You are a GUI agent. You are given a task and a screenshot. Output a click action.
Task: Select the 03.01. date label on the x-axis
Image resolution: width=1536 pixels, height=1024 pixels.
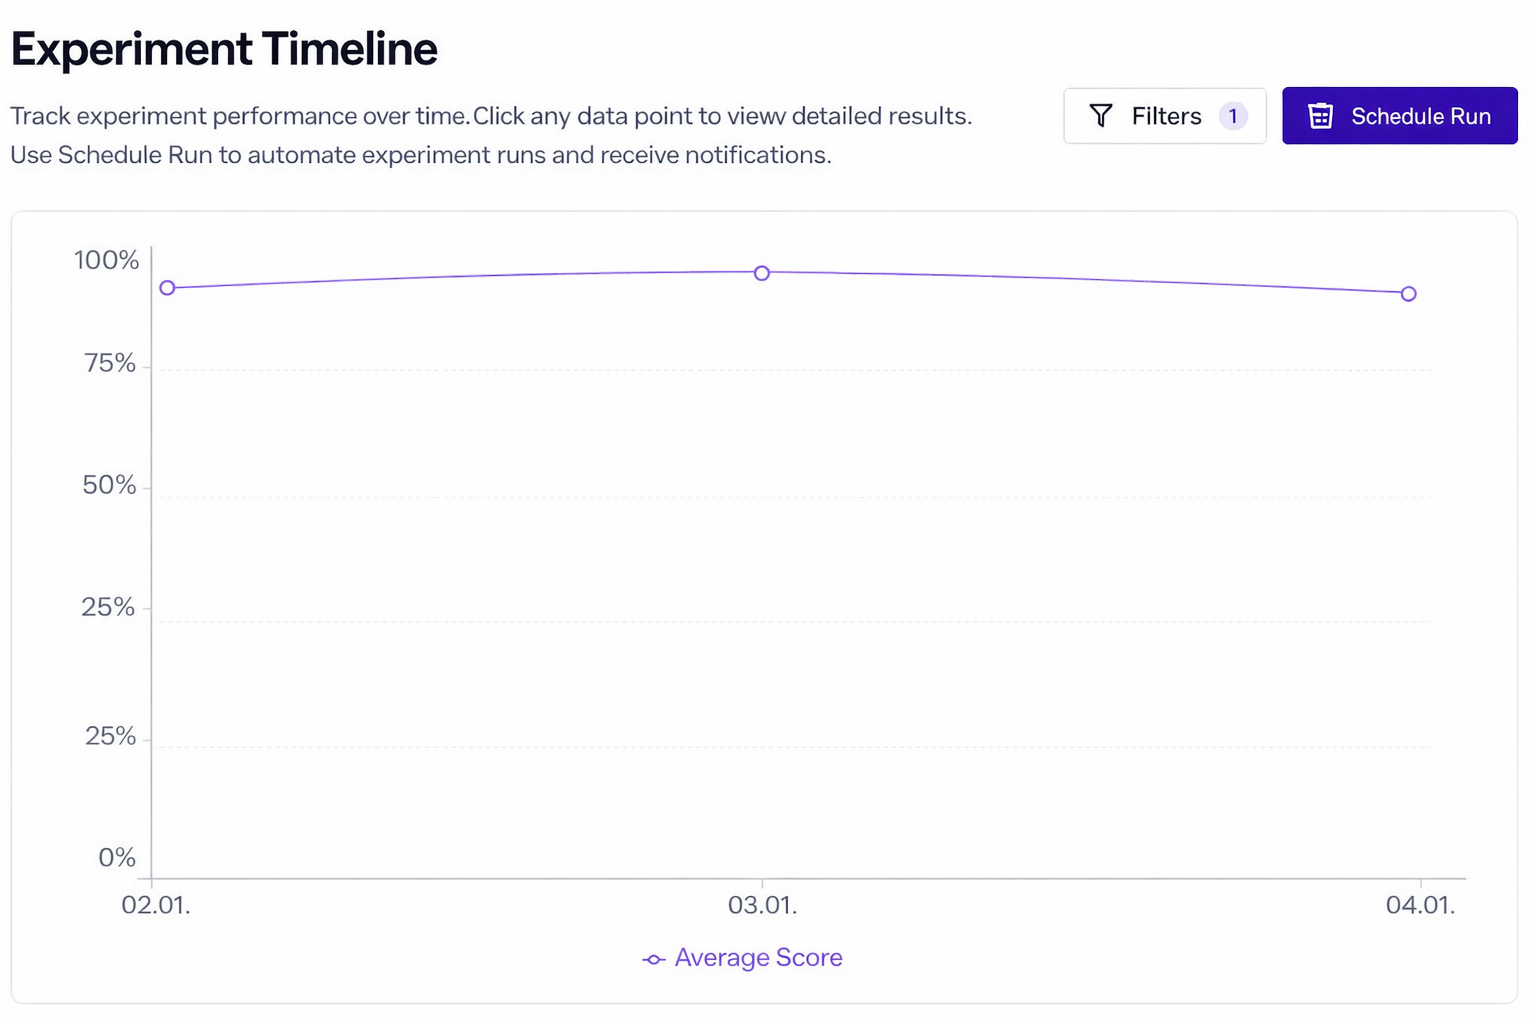(x=763, y=906)
